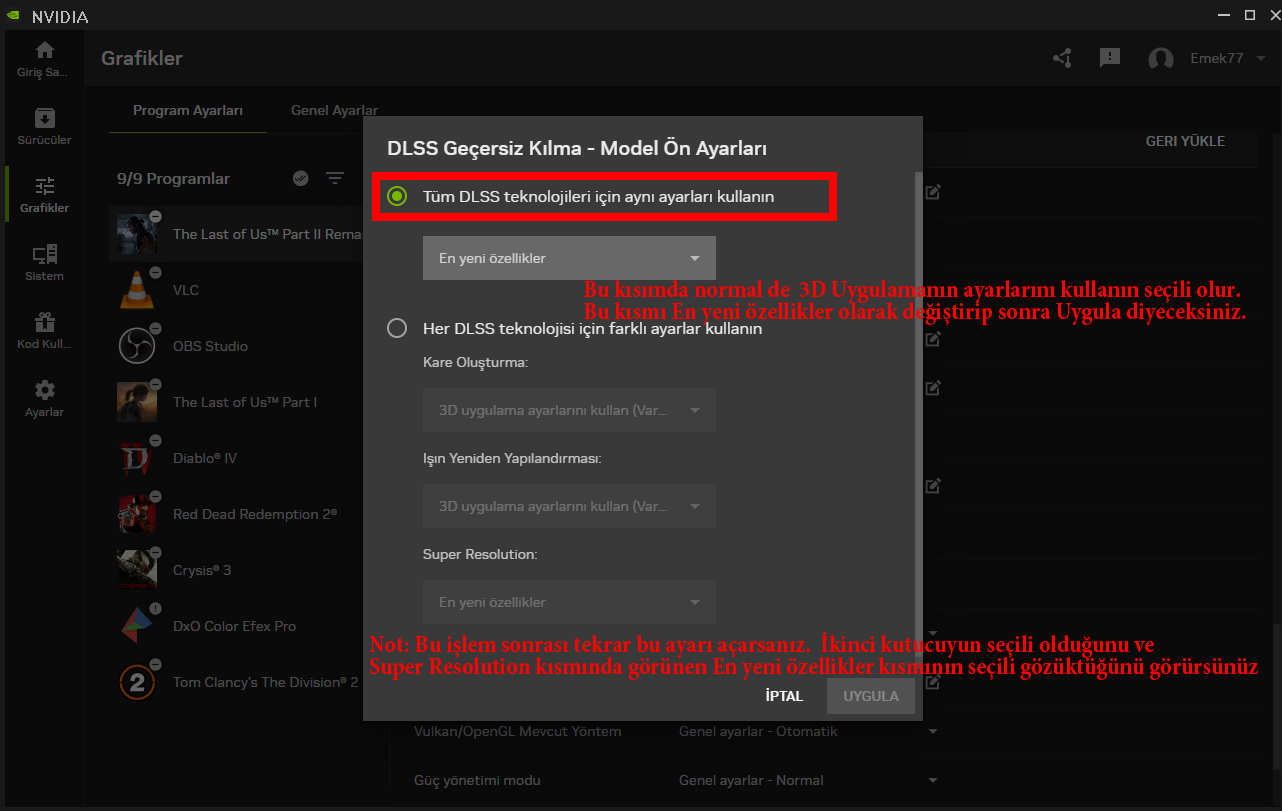1282x811 pixels.
Task: Click the 9/9 Programlar label
Action: click(173, 178)
